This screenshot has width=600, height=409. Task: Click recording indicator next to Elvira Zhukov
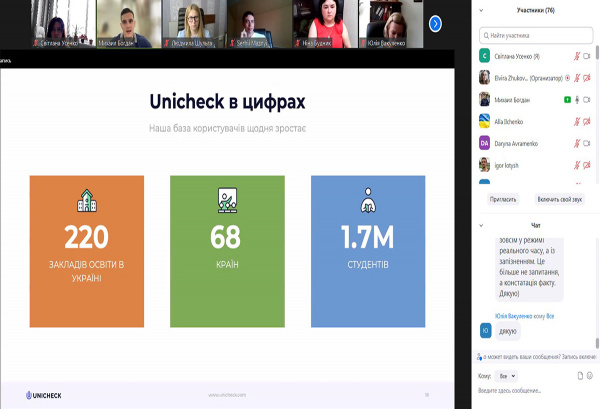point(567,78)
